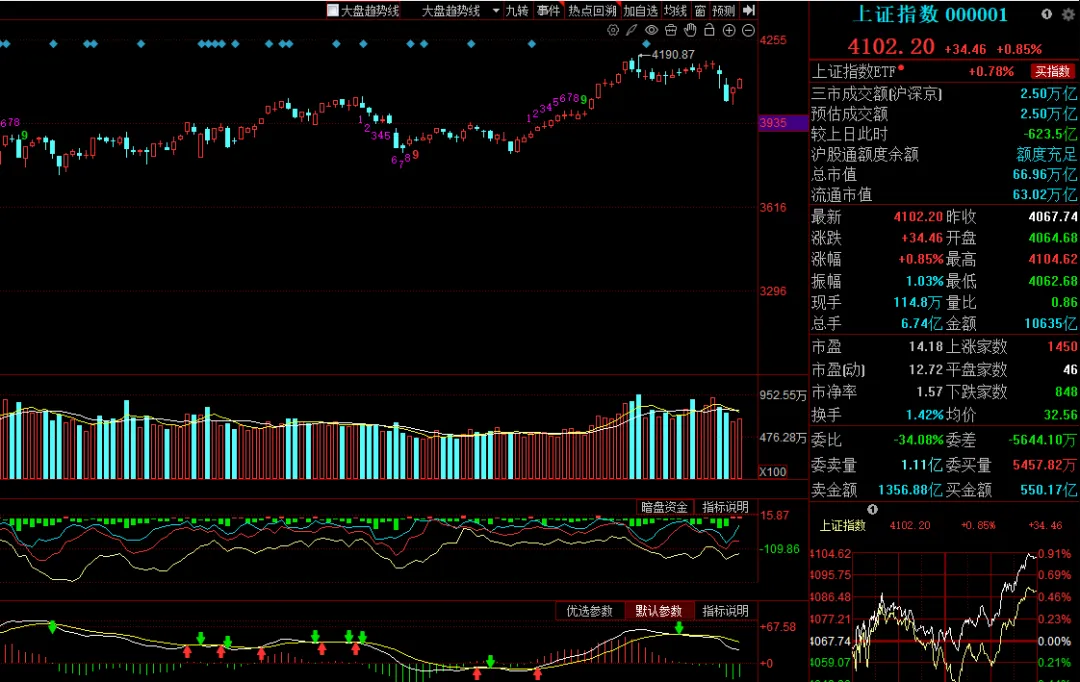Open chart settings gear icon

613,30
